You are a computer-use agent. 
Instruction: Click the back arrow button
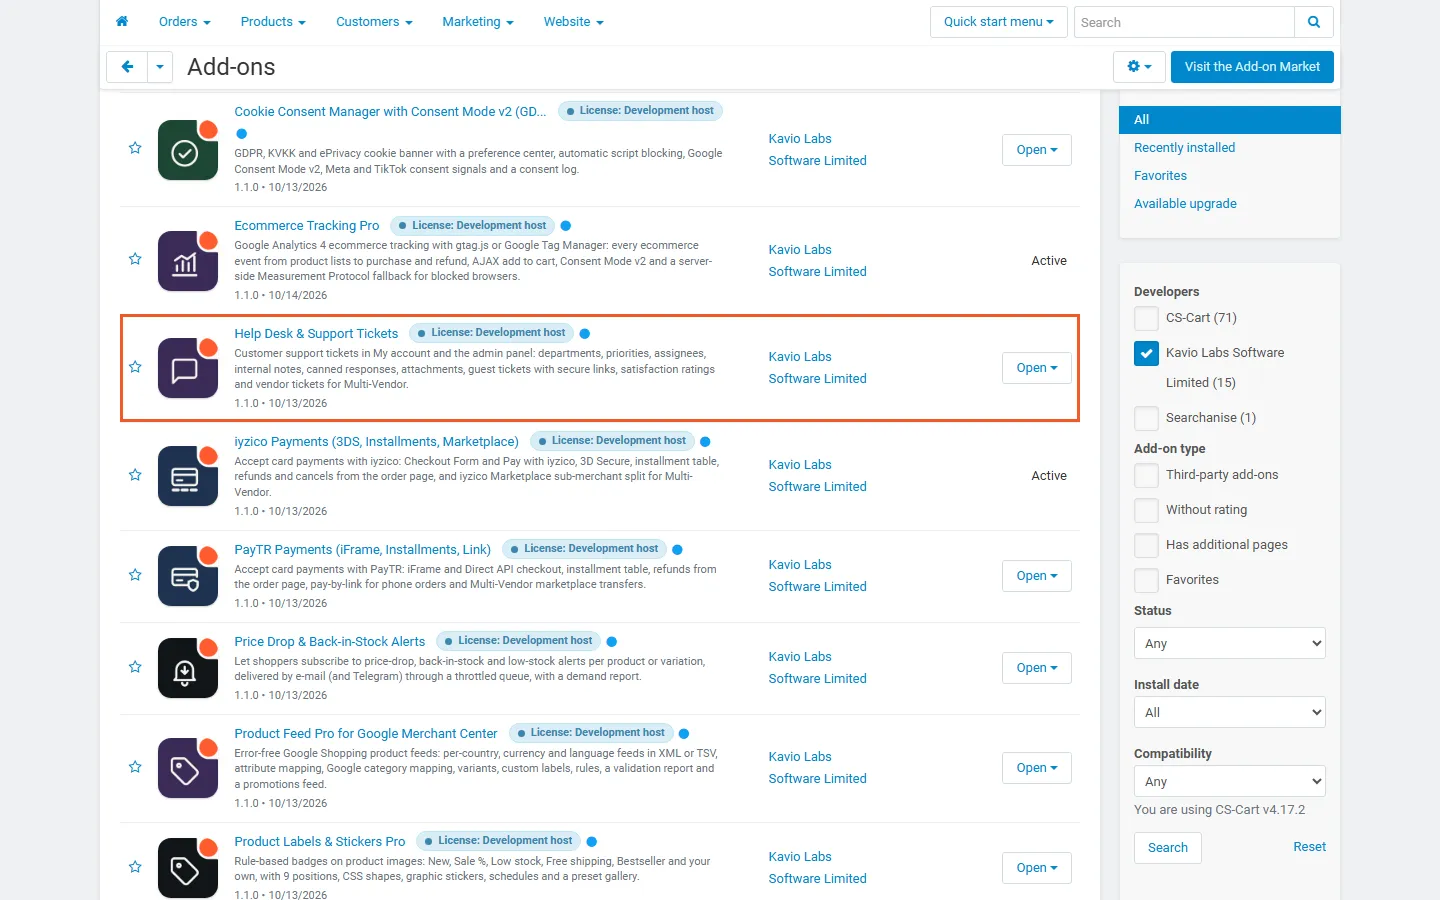[127, 67]
